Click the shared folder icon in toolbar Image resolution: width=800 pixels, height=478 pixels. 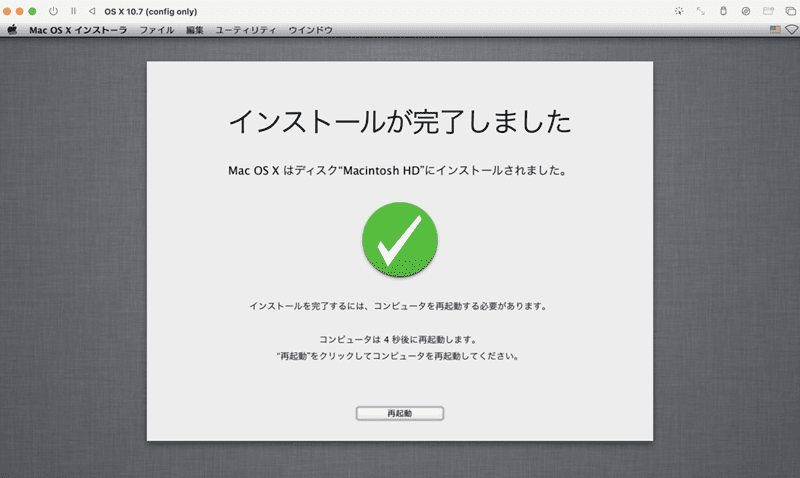[x=768, y=11]
